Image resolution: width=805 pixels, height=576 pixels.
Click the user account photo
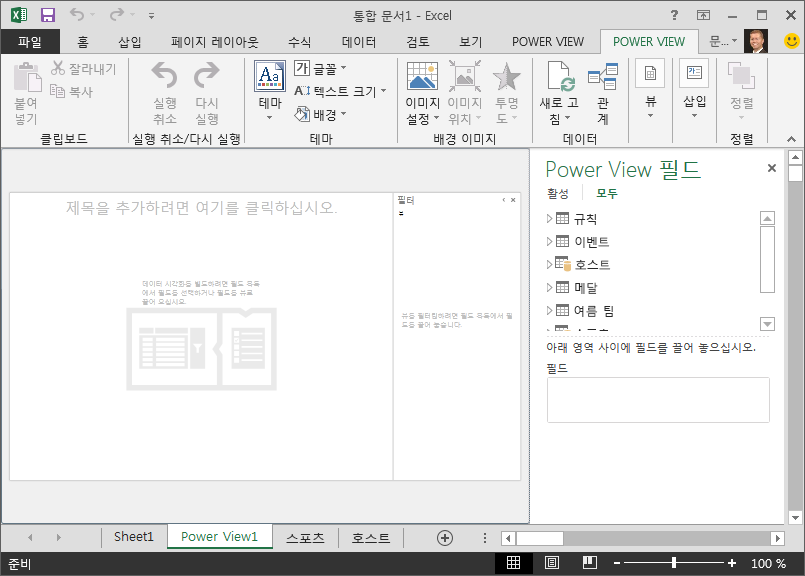click(756, 41)
